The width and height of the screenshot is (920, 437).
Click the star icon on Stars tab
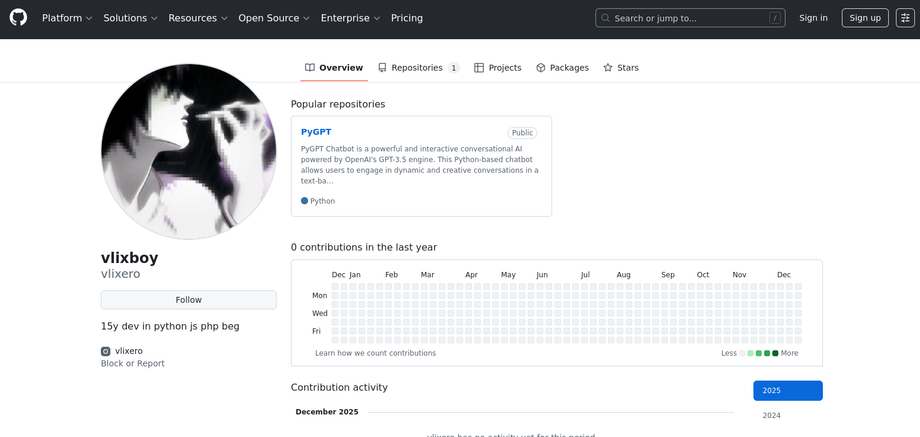pos(608,67)
